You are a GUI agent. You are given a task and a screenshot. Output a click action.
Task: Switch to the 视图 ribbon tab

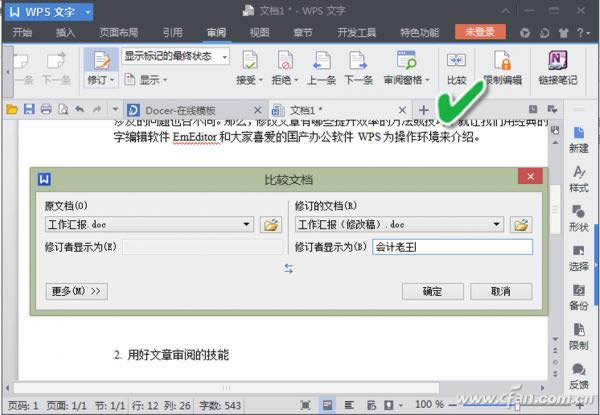[x=259, y=31]
